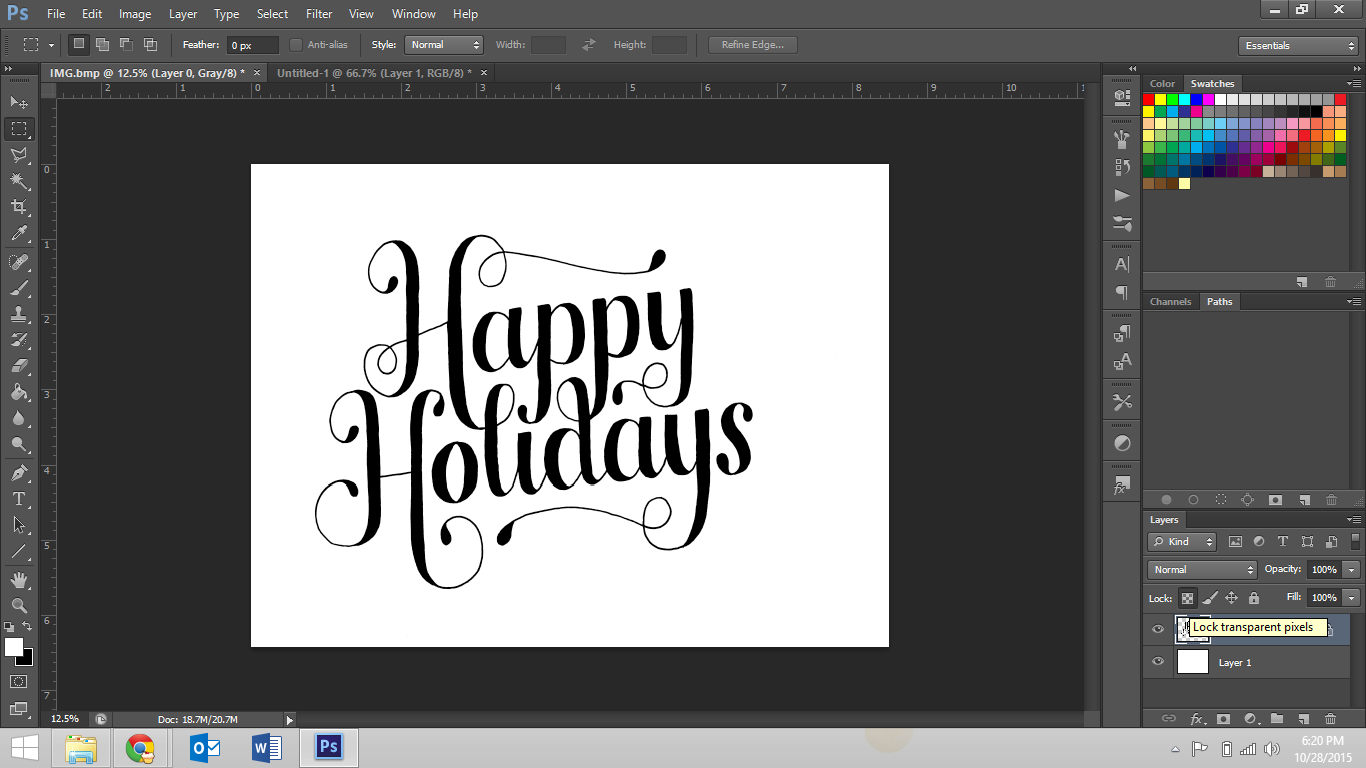The height and width of the screenshot is (768, 1366).
Task: Click the Feather value input field
Action: coord(253,45)
